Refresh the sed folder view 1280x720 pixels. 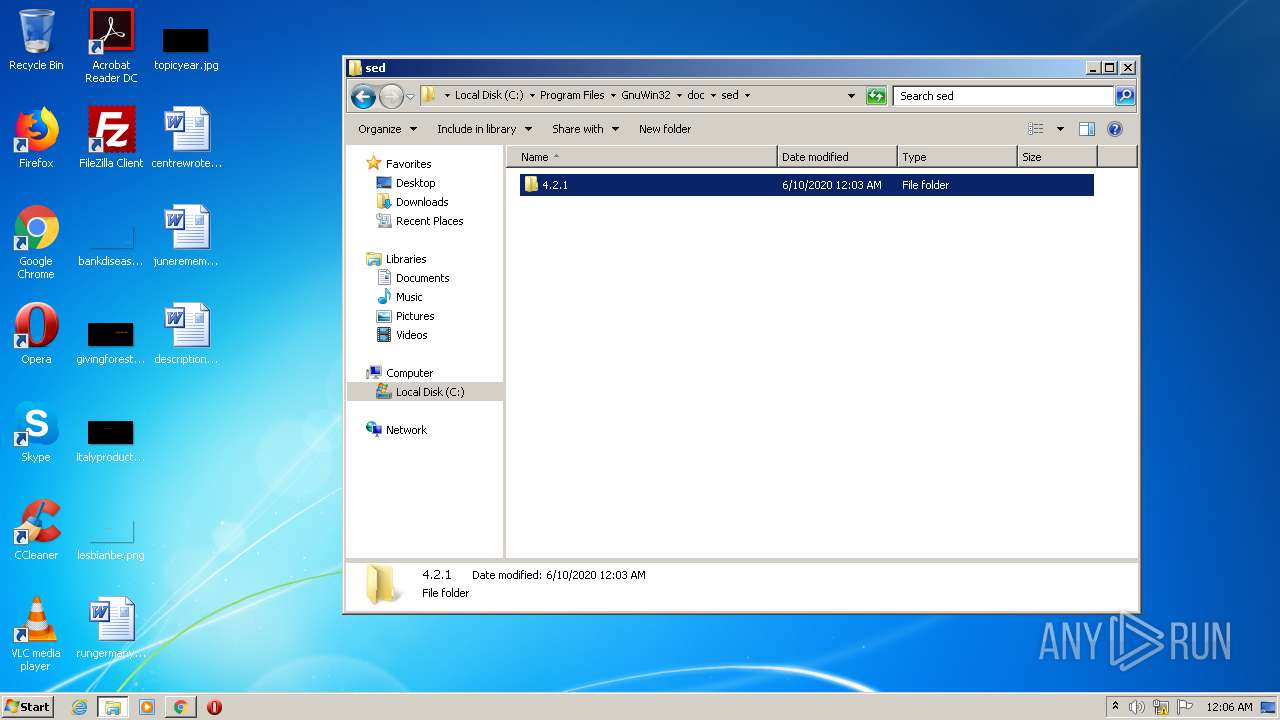876,96
